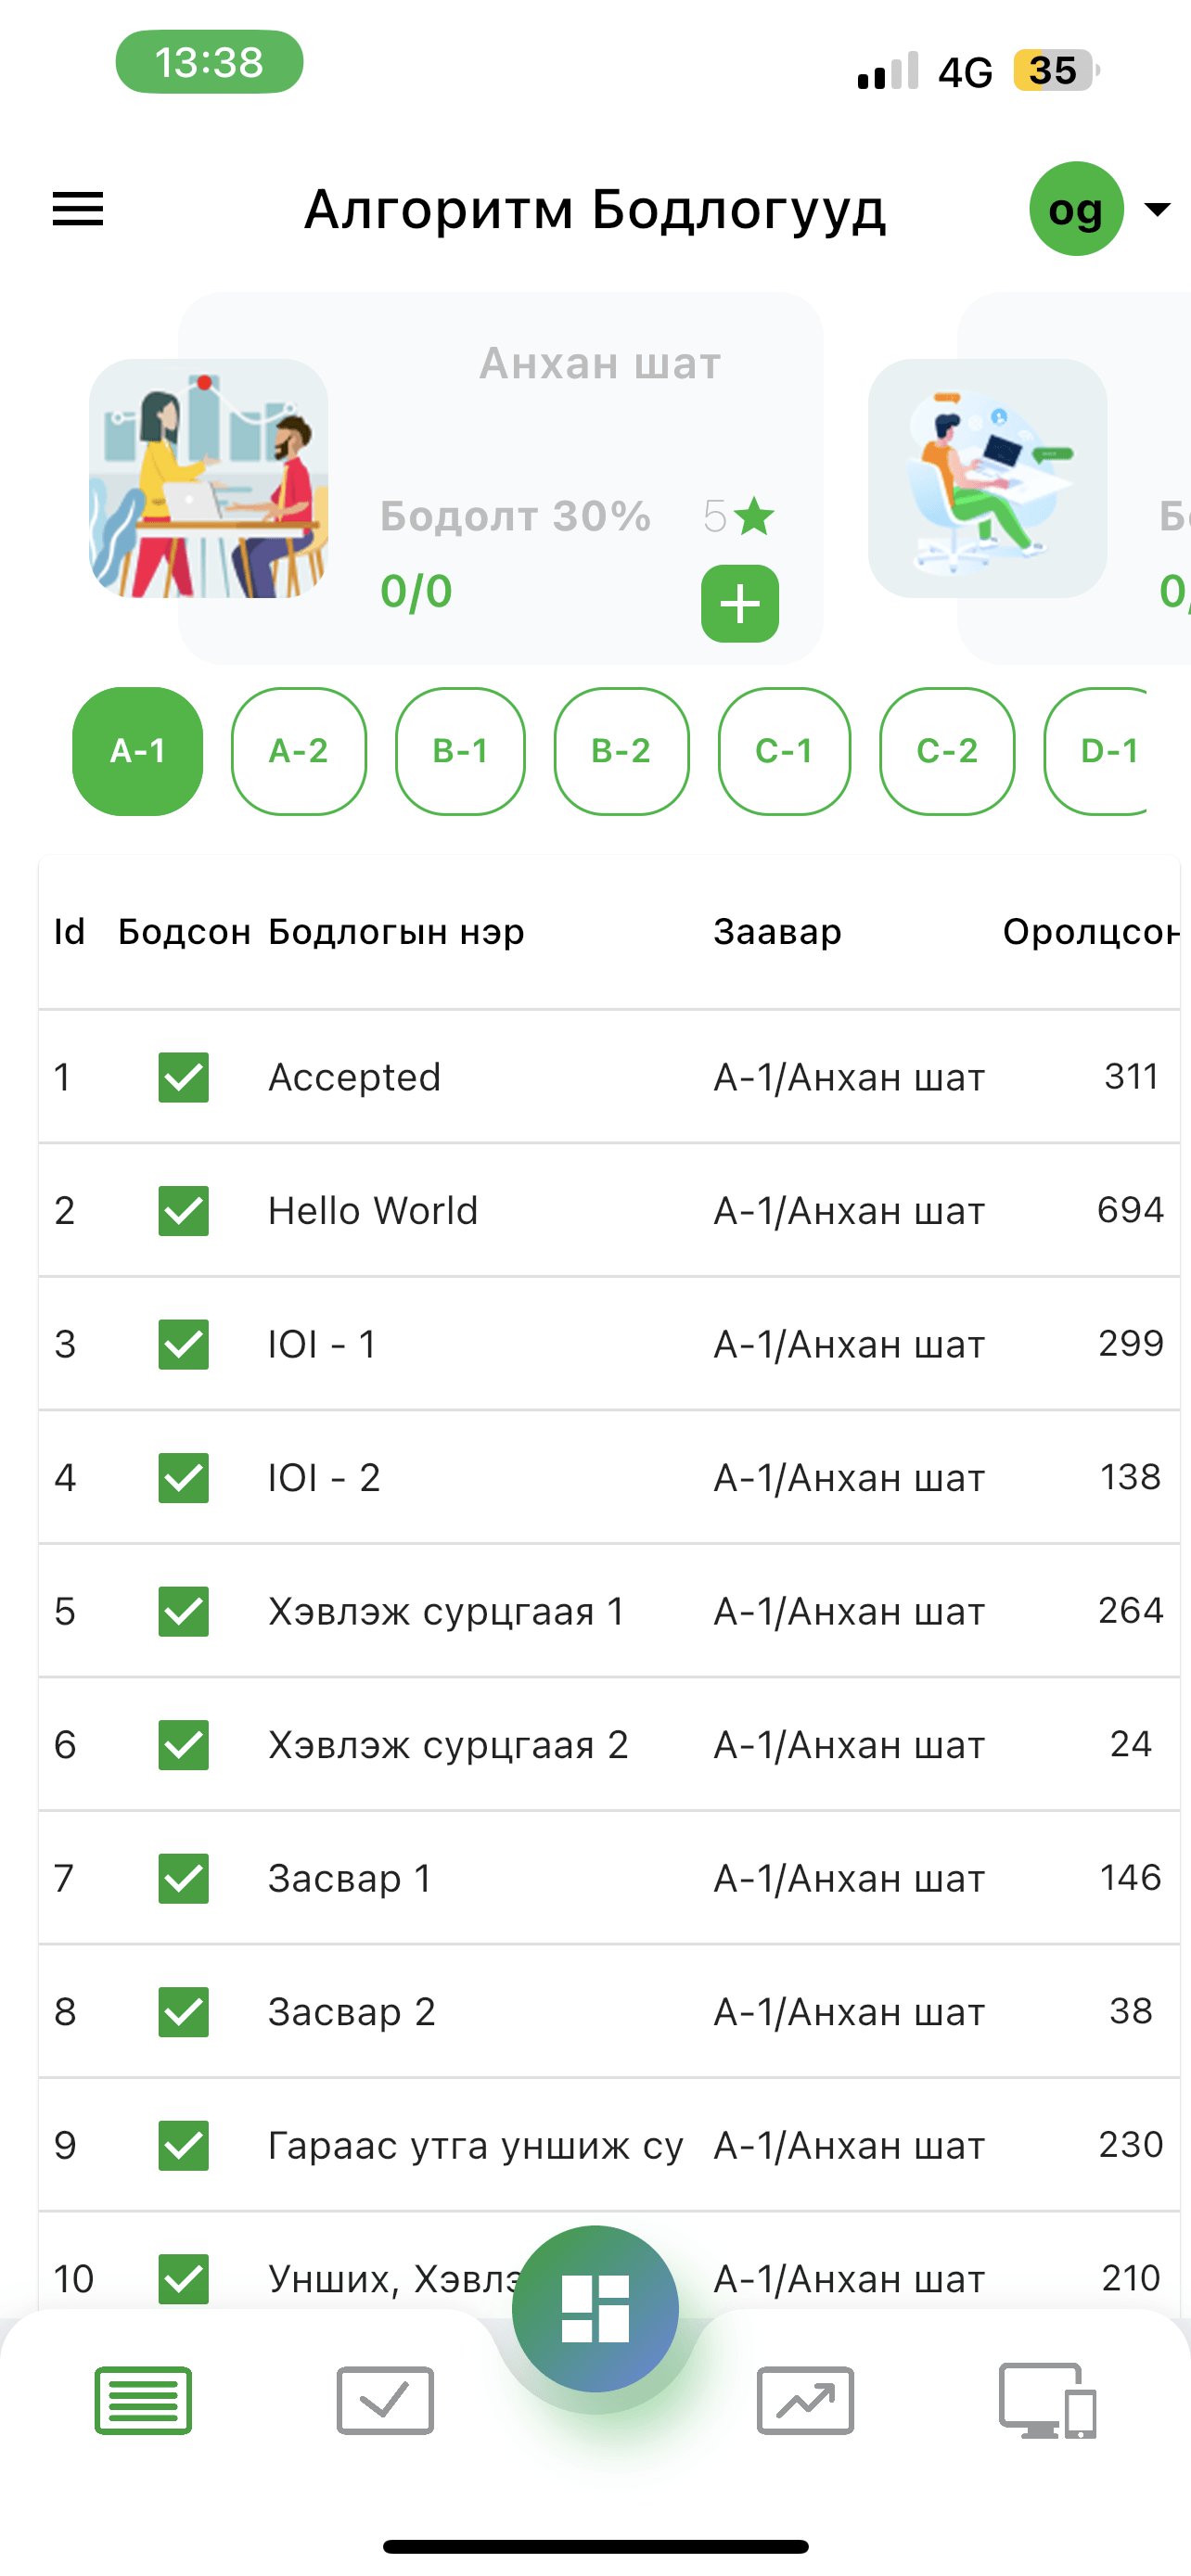The height and width of the screenshot is (2576, 1191).
Task: Toggle the checkbox for Hello World problem
Action: (184, 1211)
